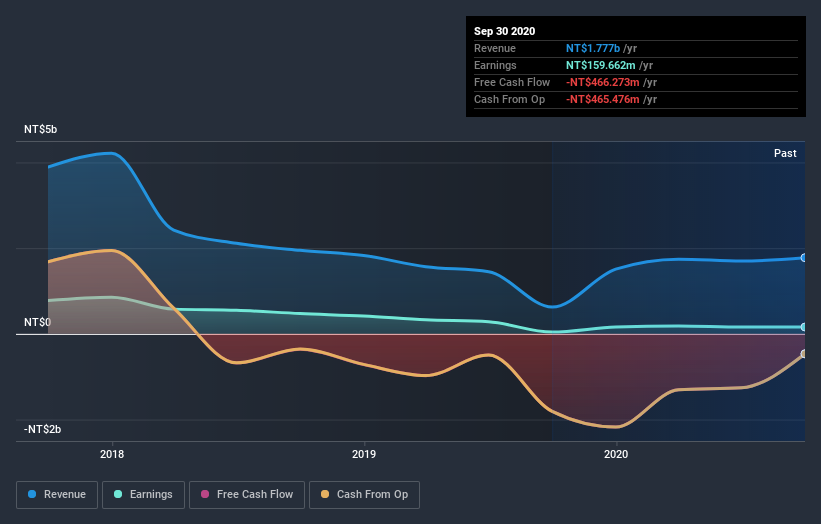Click the NT$5b y-axis label
The width and height of the screenshot is (821, 524).
coord(40,129)
